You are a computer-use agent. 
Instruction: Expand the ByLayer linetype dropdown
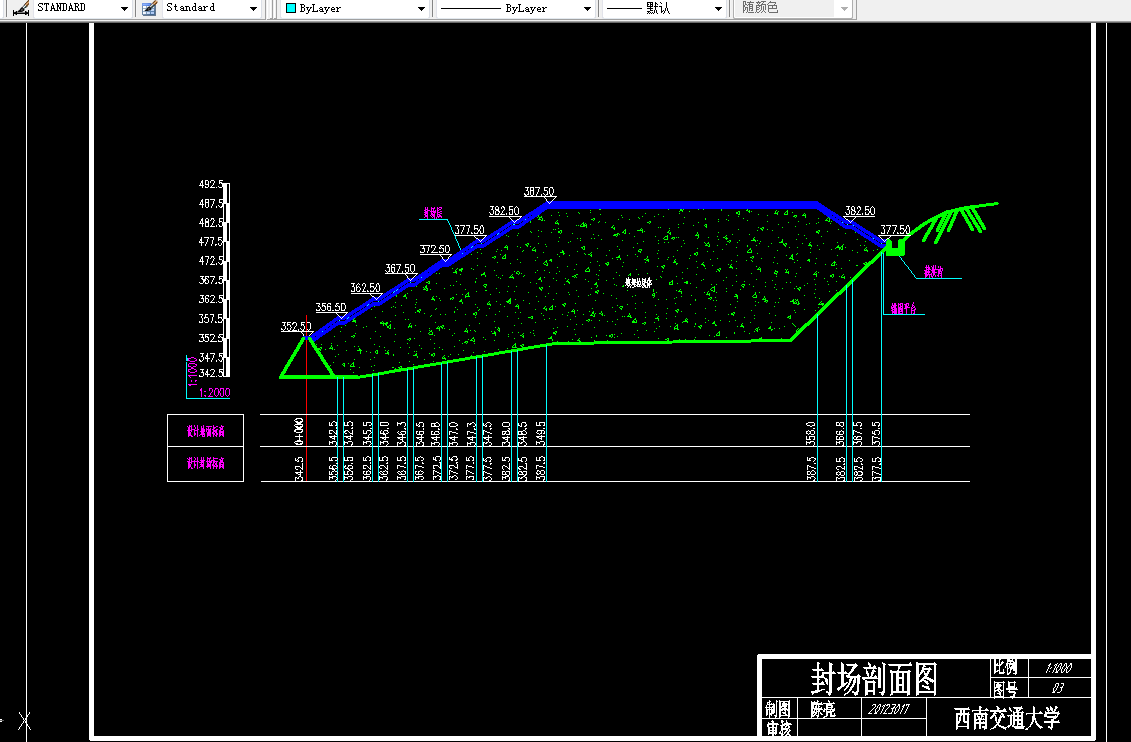pos(586,9)
